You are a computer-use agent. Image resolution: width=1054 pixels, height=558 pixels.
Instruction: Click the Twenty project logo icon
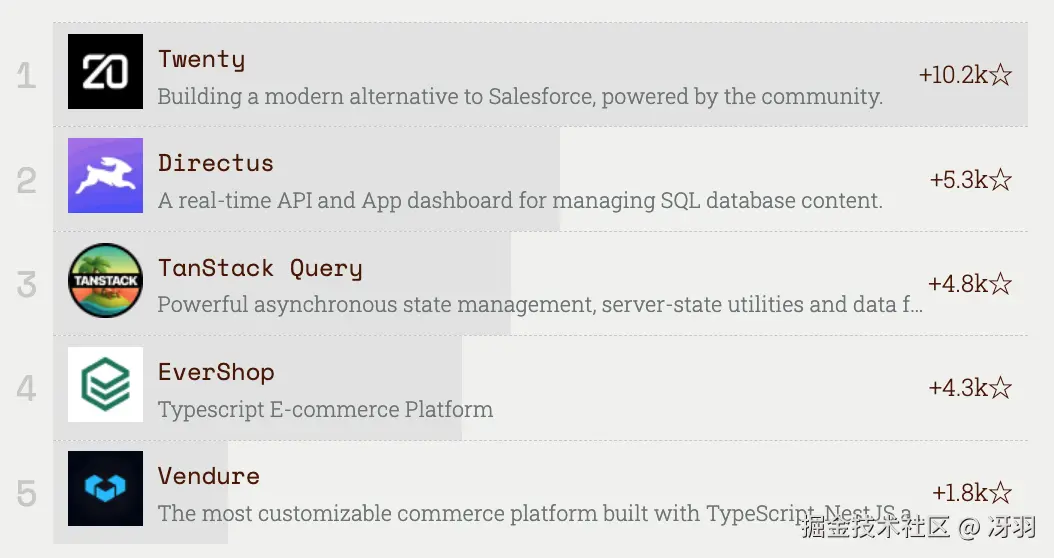(106, 71)
